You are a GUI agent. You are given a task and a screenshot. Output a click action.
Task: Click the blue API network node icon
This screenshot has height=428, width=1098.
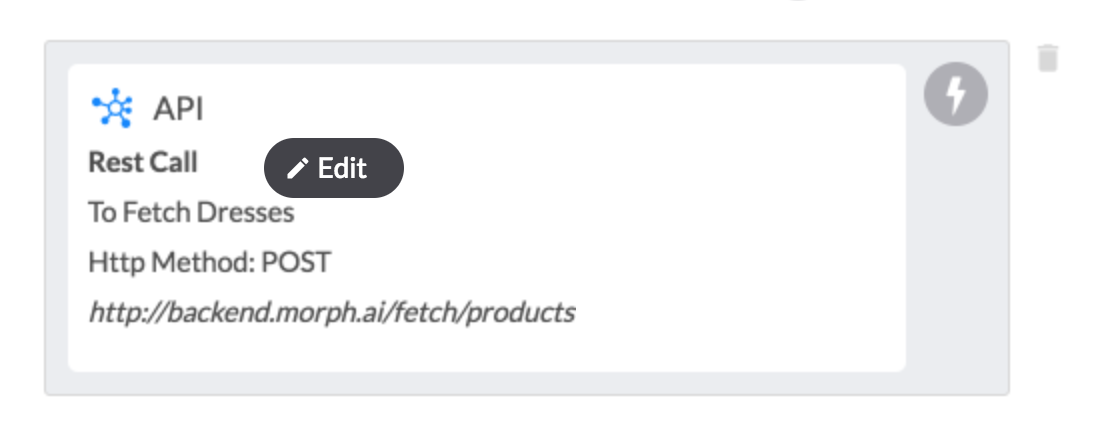click(112, 109)
